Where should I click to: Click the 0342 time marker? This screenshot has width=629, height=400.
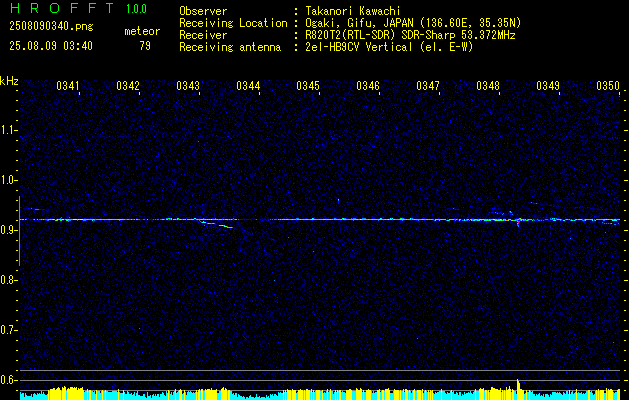[128, 85]
